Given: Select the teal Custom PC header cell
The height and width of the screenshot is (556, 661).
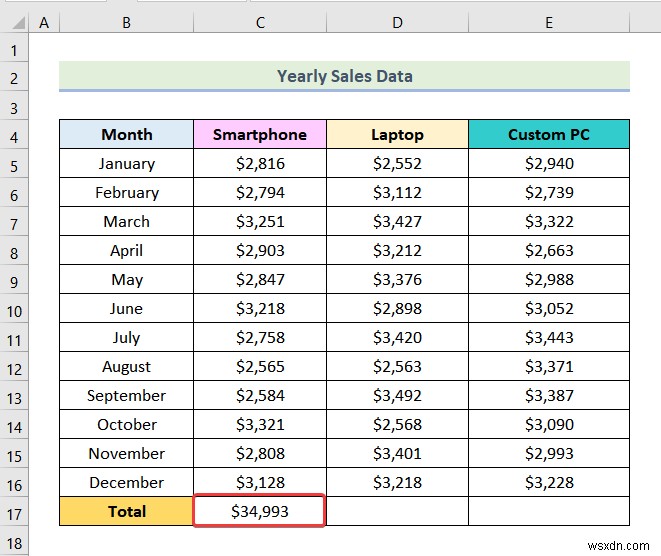Looking at the screenshot, I should (x=548, y=135).
